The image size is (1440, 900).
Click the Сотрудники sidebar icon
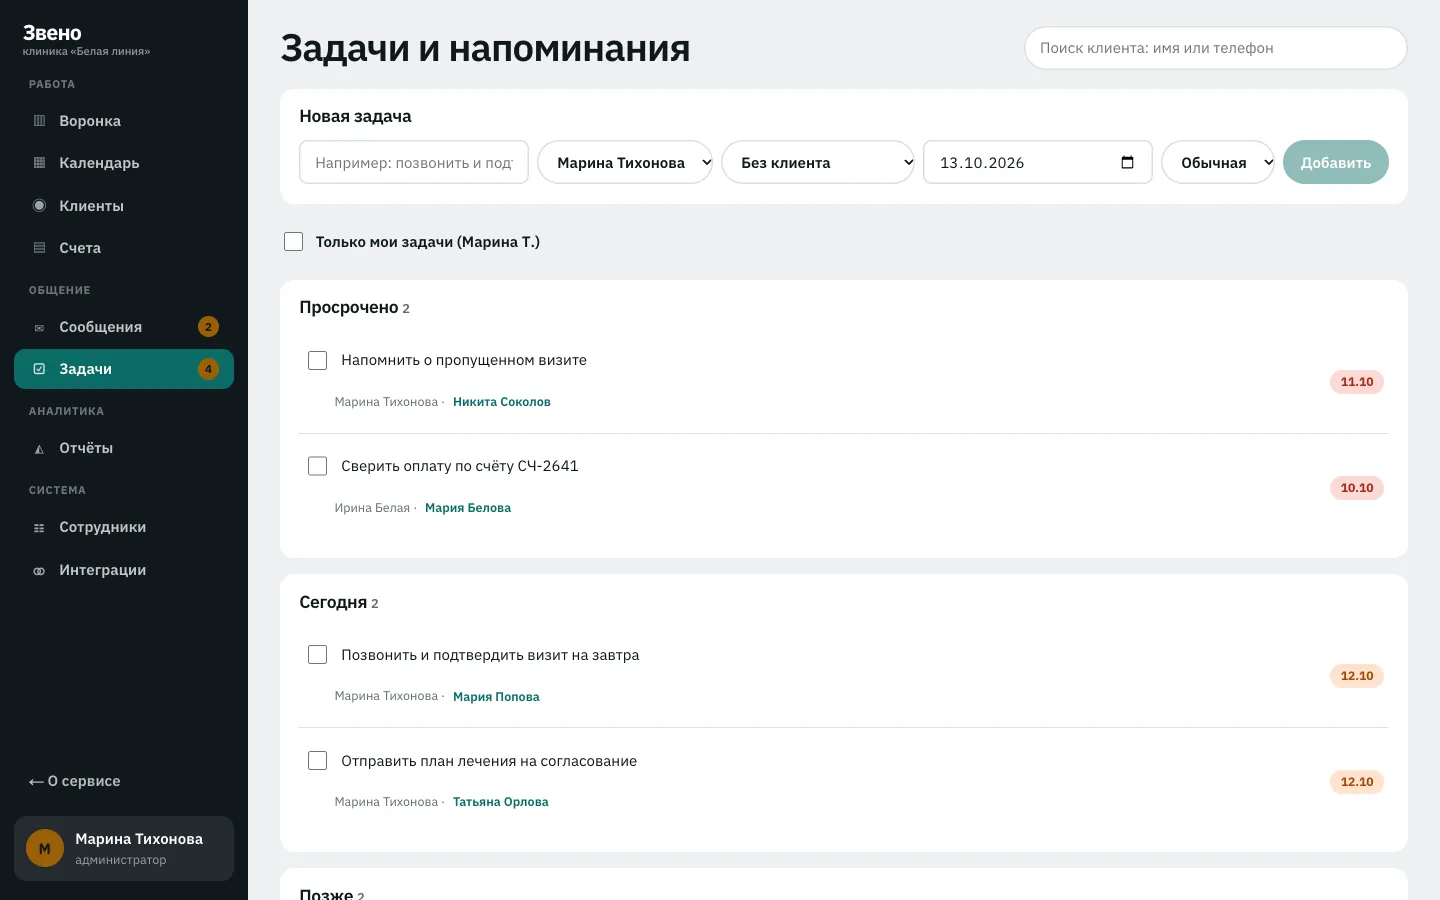(40, 527)
